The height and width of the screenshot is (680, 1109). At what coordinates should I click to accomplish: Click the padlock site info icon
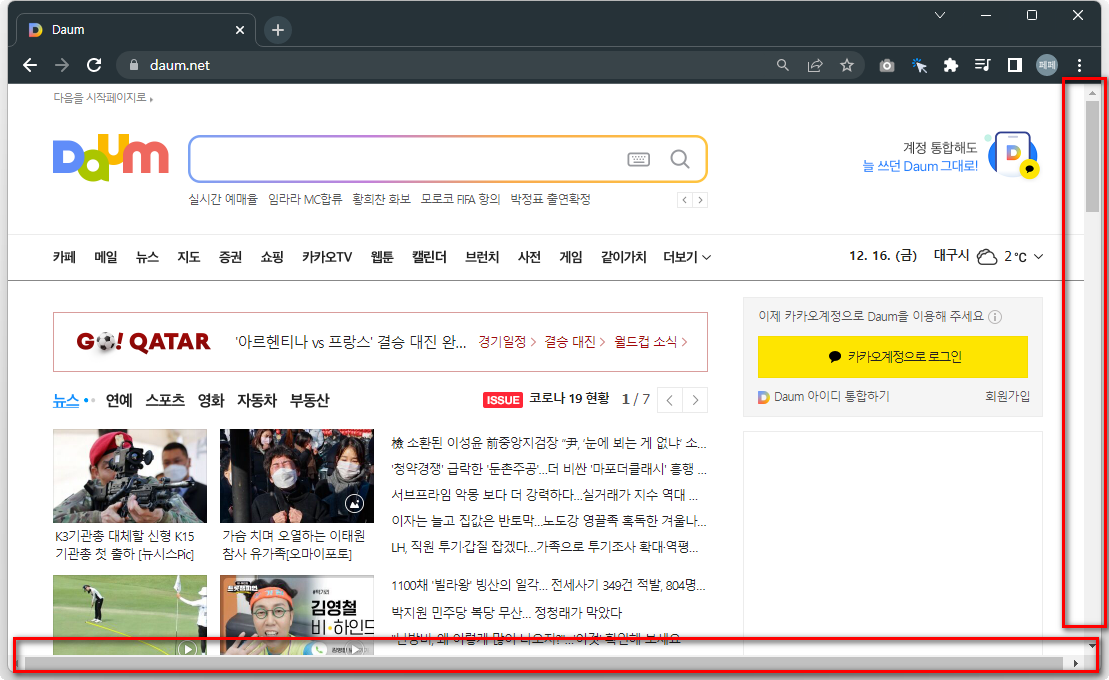[x=134, y=65]
